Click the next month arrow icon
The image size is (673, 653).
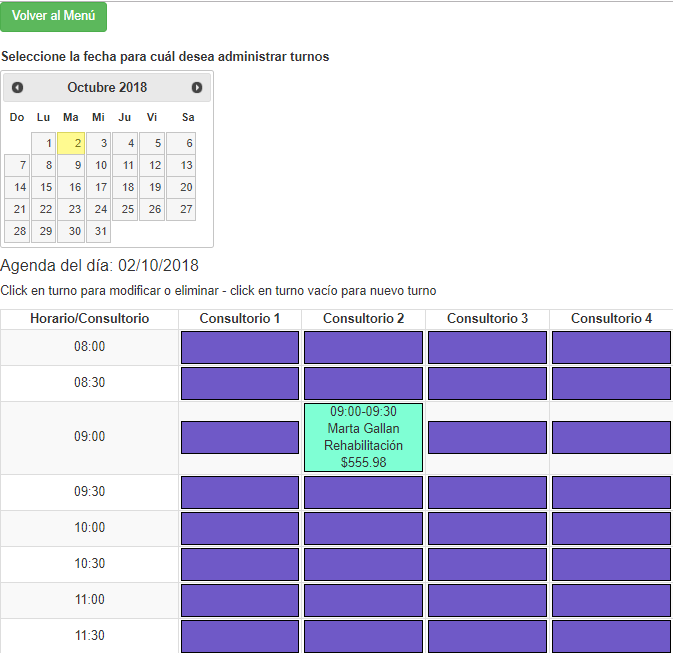197,88
